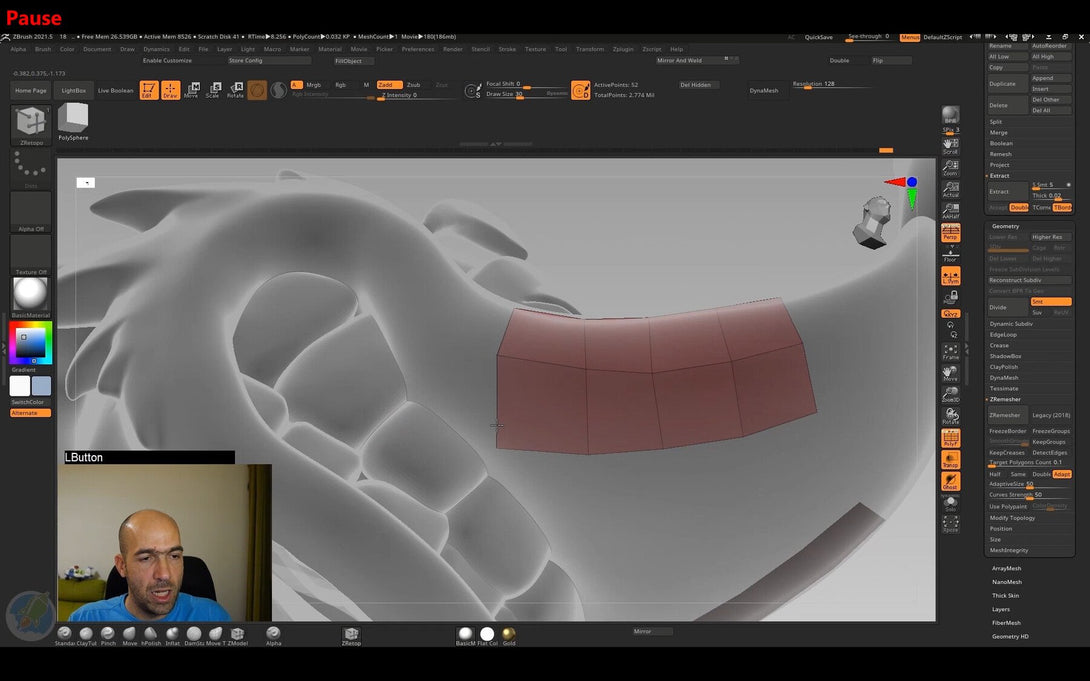Viewport: 1090px width, 681px height.
Task: Open the Preferences menu
Action: pos(418,49)
